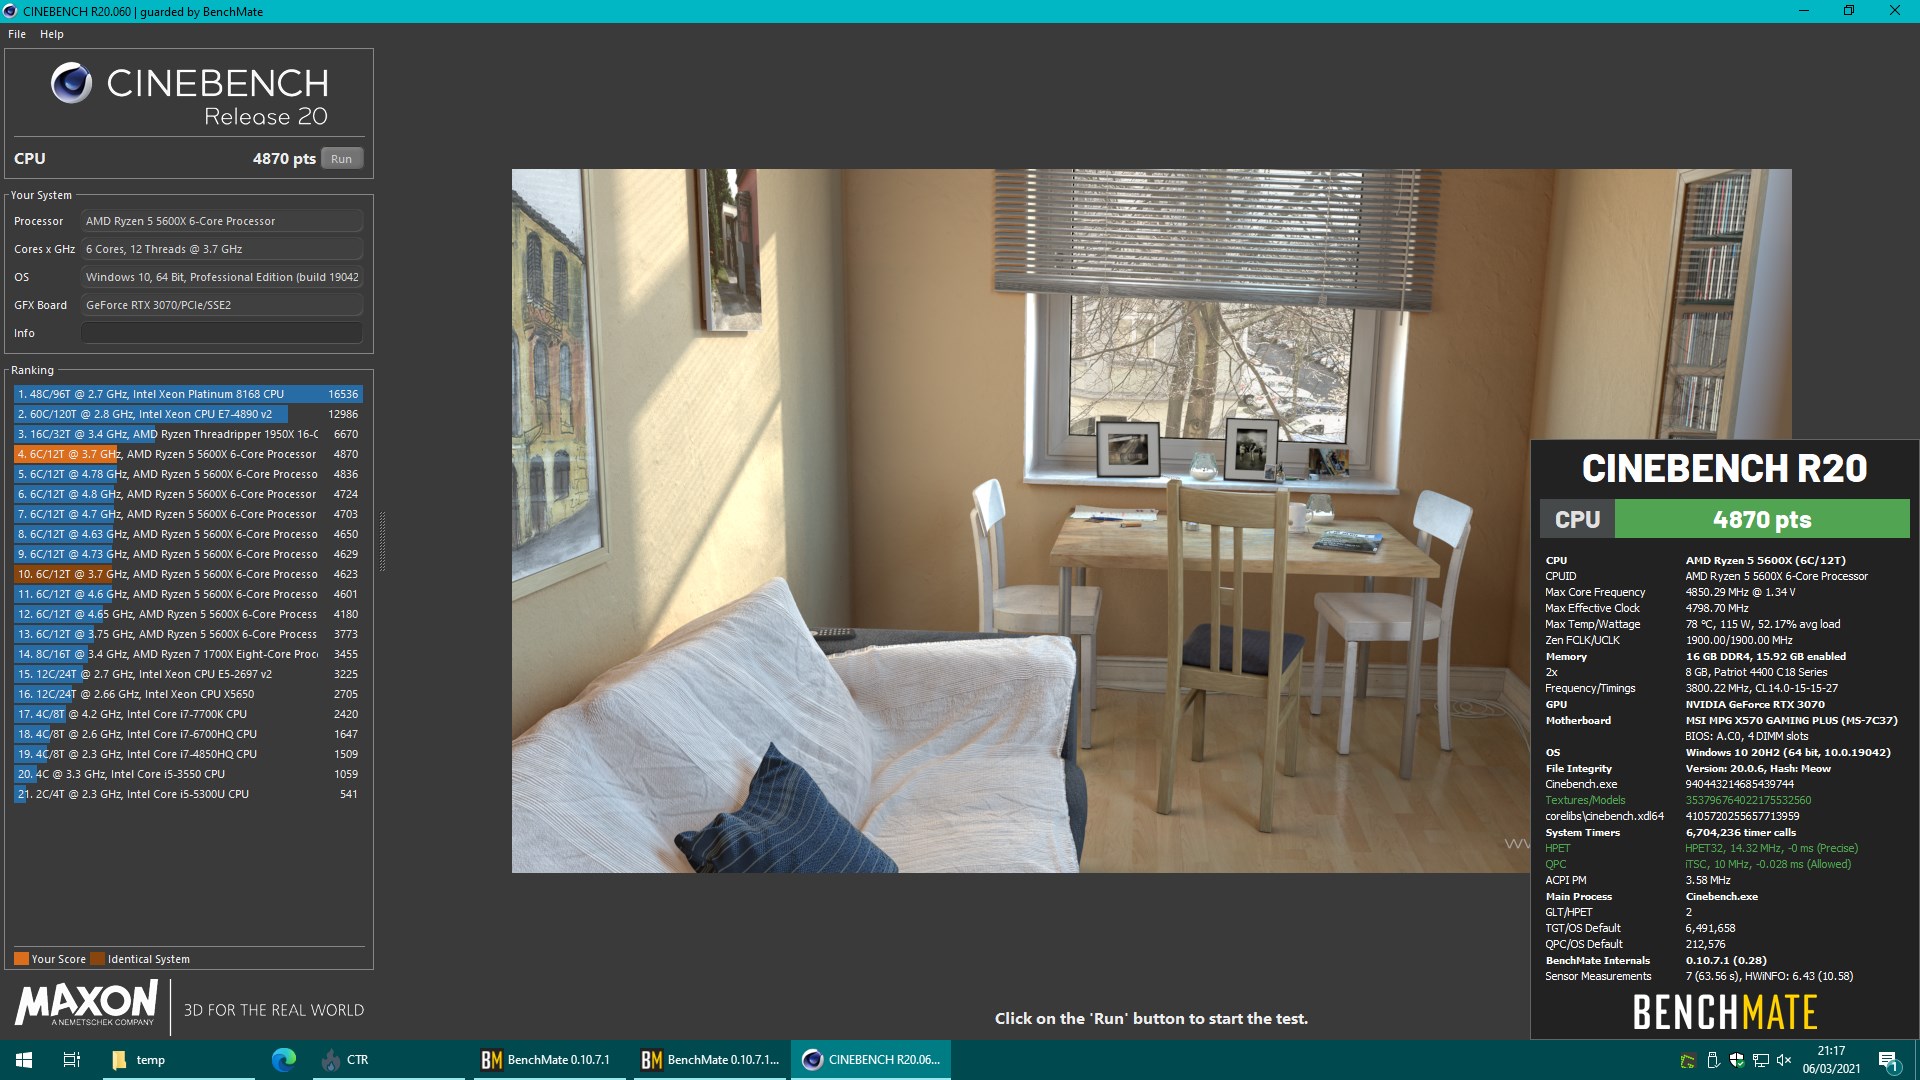1920x1080 pixels.
Task: Select orange ranking row 4 with score 4870
Action: pyautogui.click(x=188, y=454)
